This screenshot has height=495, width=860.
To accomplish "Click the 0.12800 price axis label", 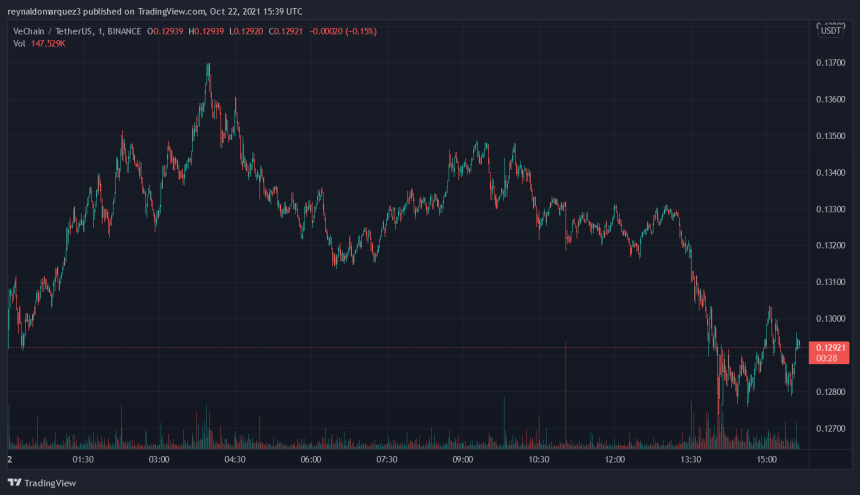I will (x=830, y=392).
